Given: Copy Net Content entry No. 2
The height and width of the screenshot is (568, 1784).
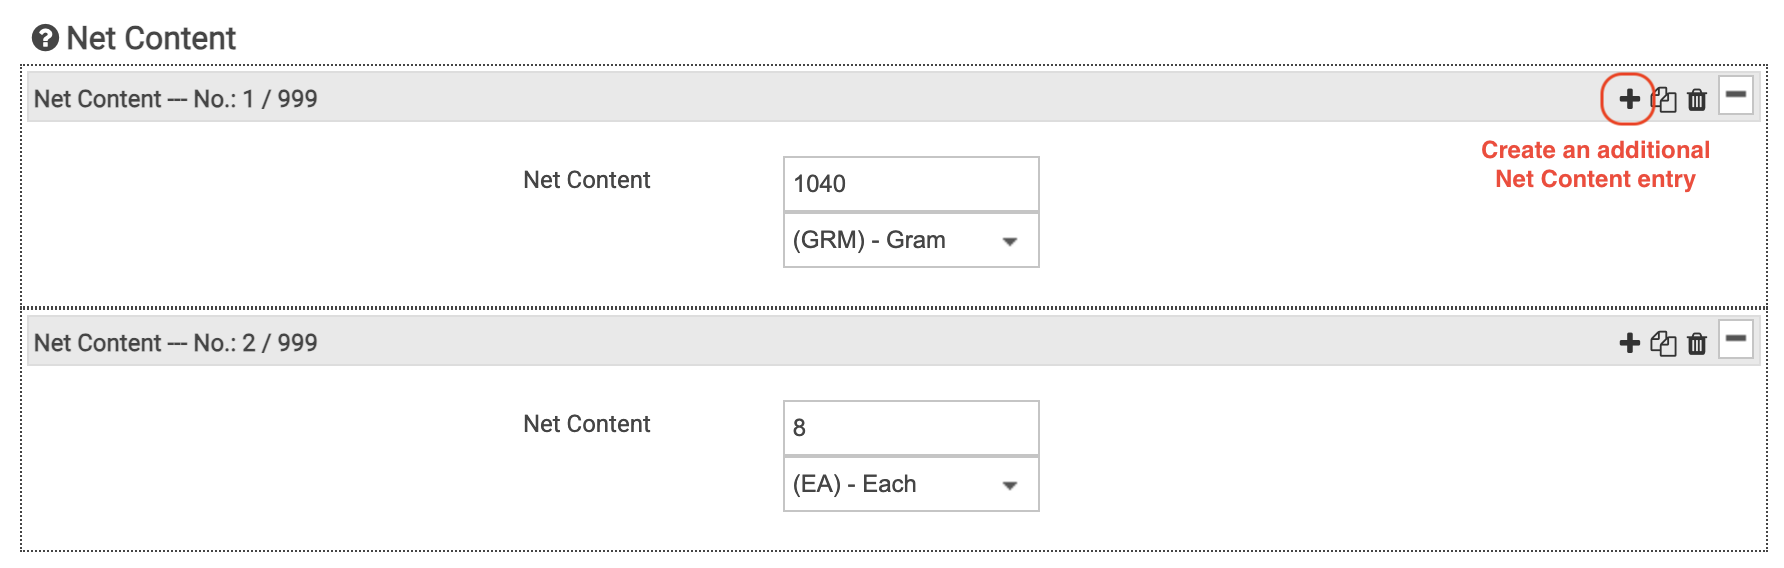Looking at the screenshot, I should click(x=1664, y=343).
